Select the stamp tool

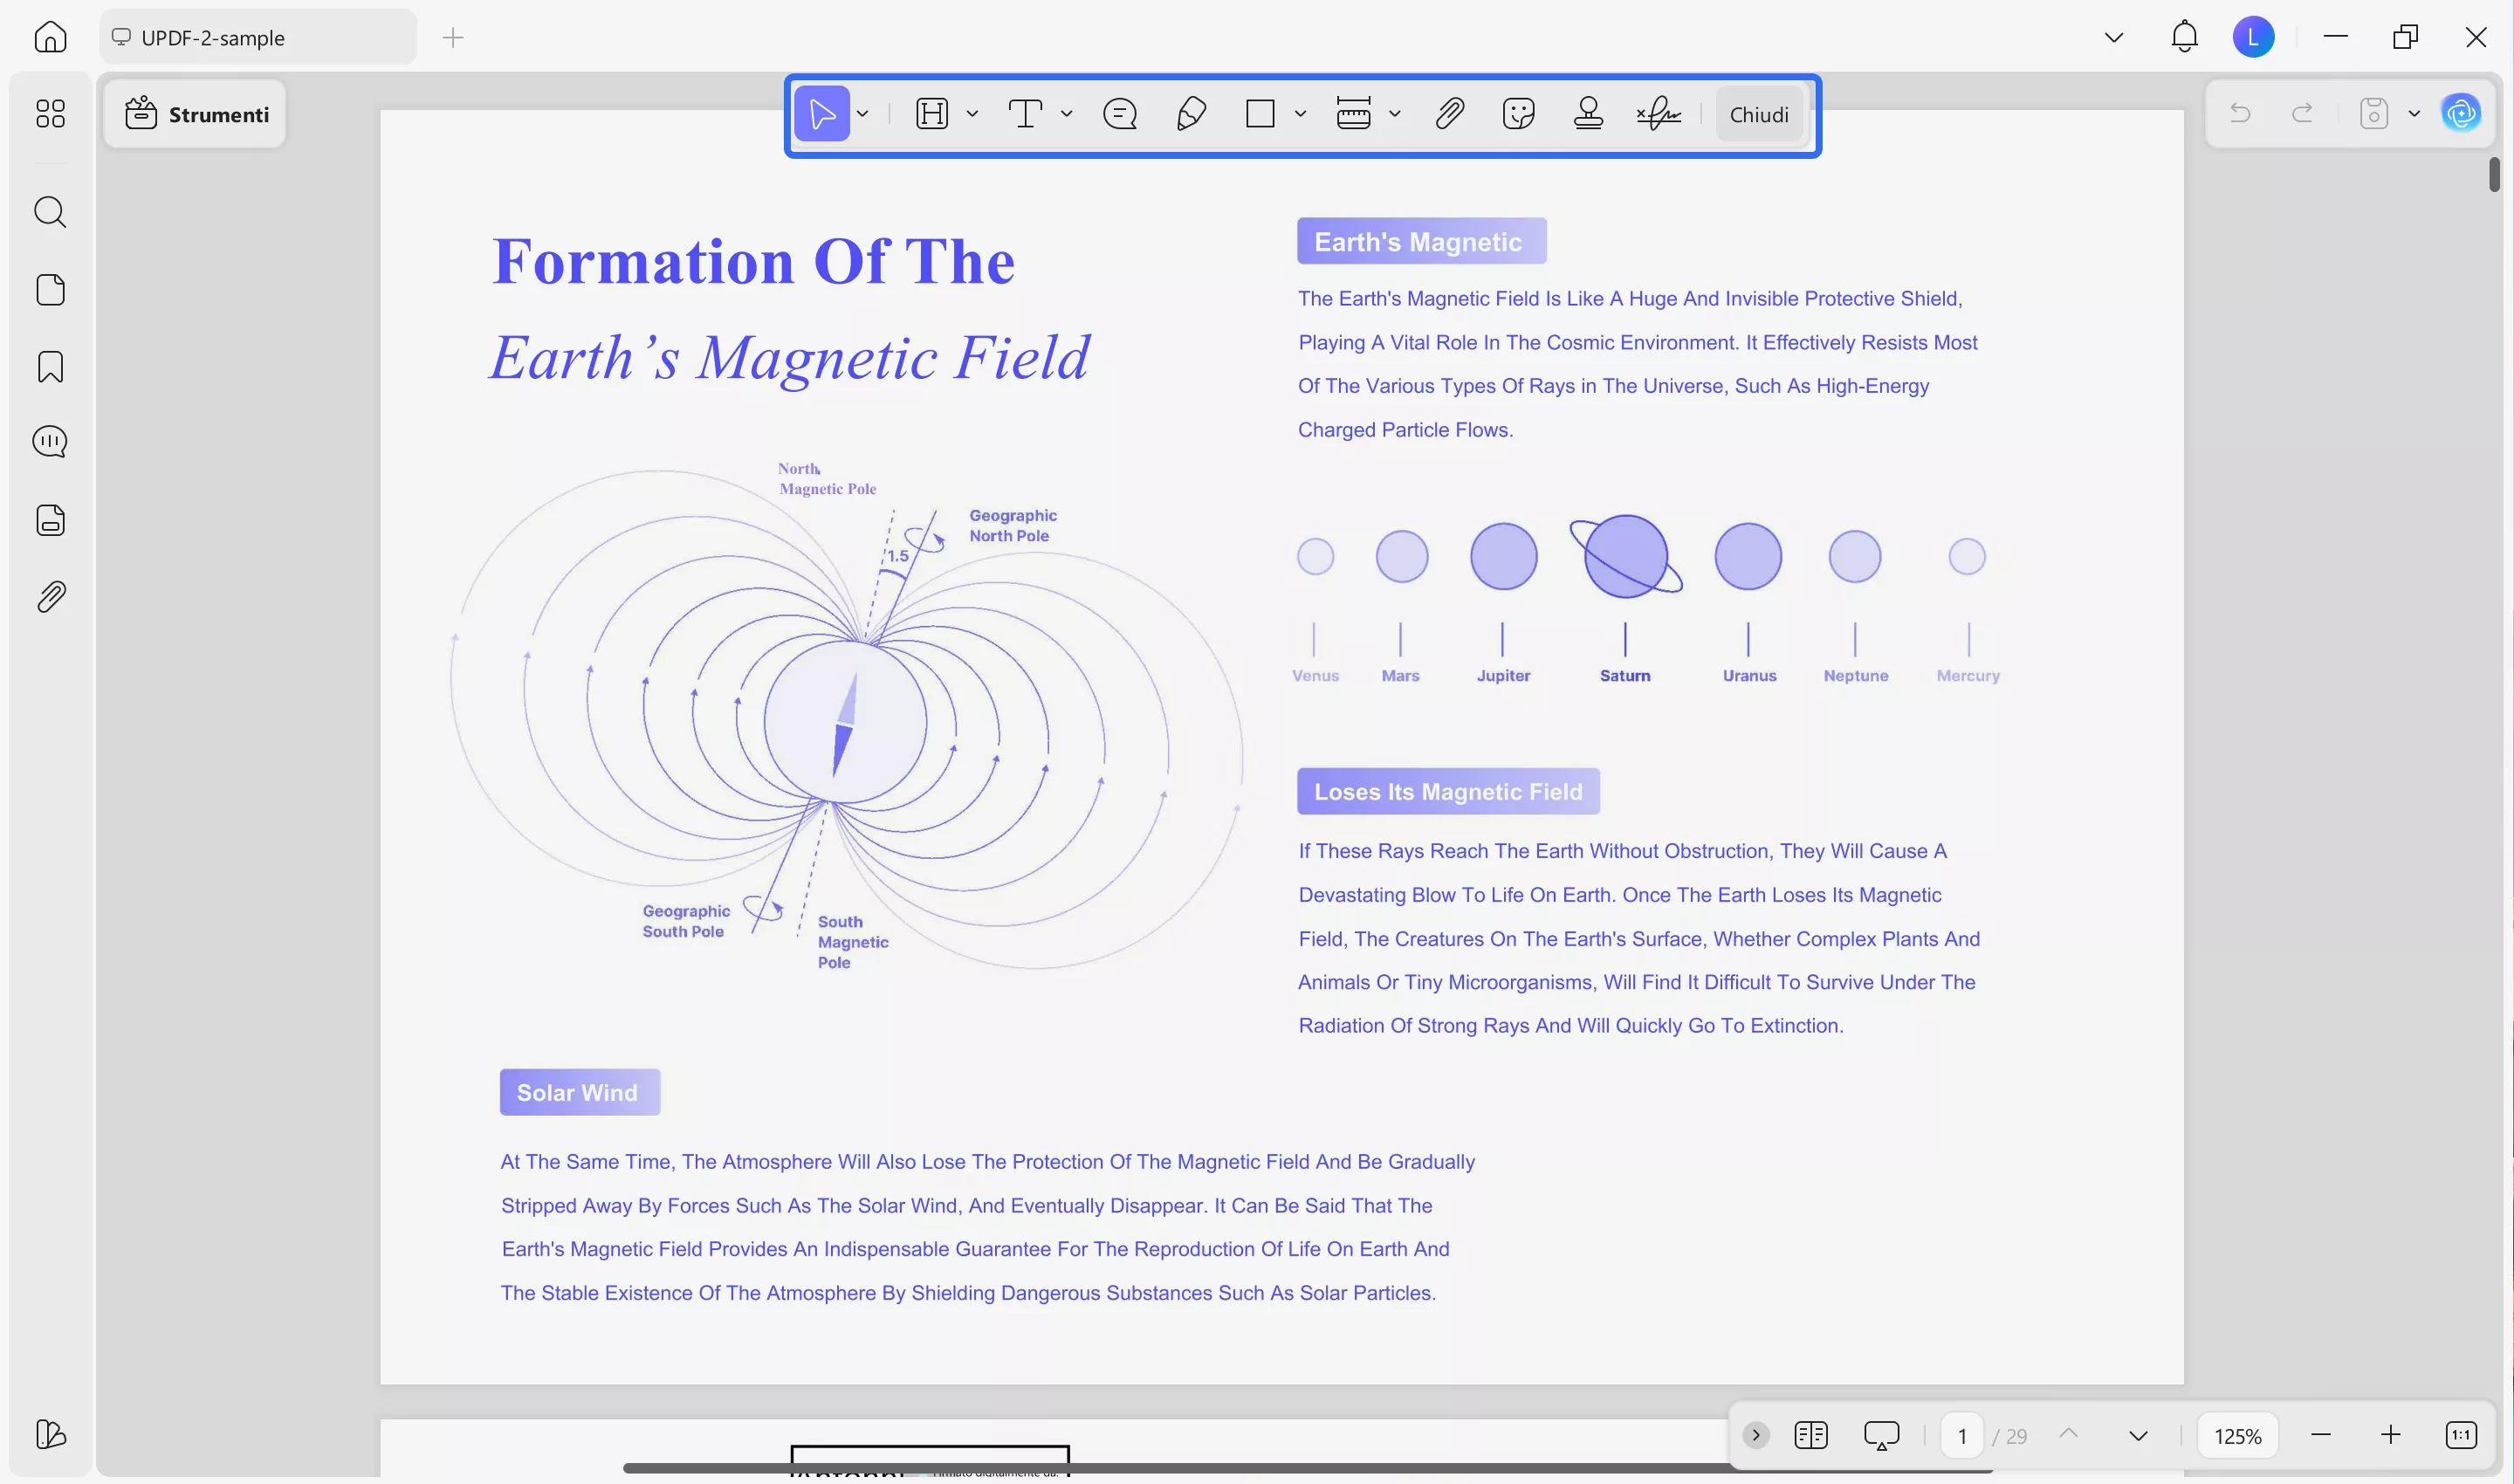tap(1588, 114)
